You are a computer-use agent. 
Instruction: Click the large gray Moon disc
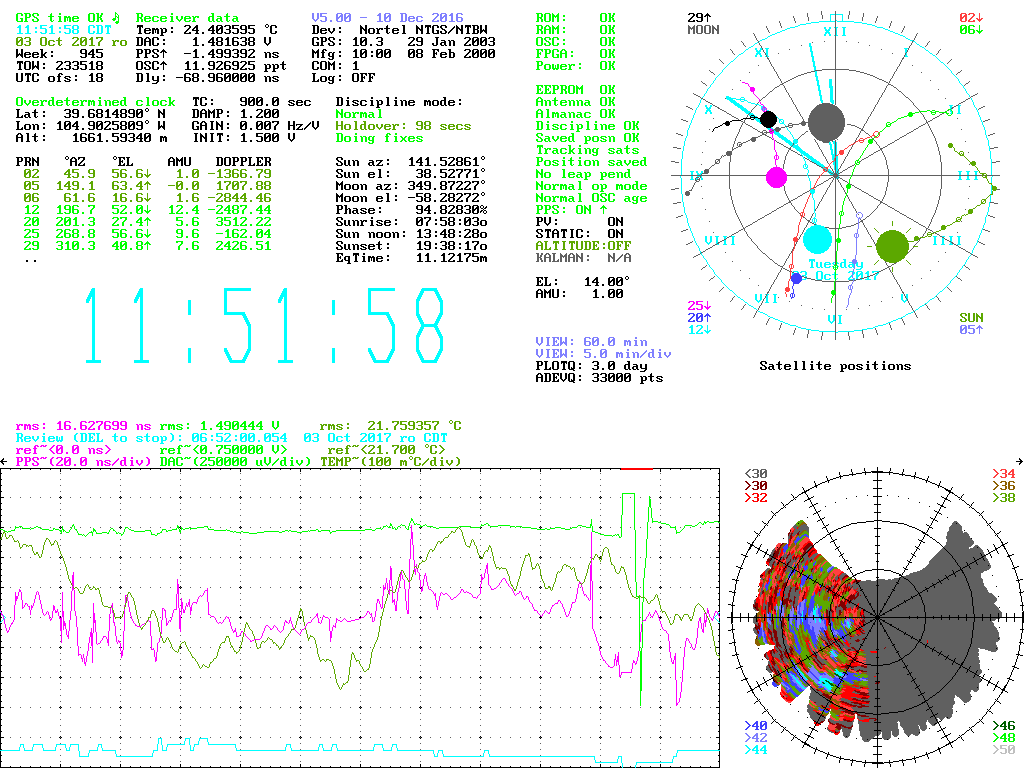pos(826,122)
